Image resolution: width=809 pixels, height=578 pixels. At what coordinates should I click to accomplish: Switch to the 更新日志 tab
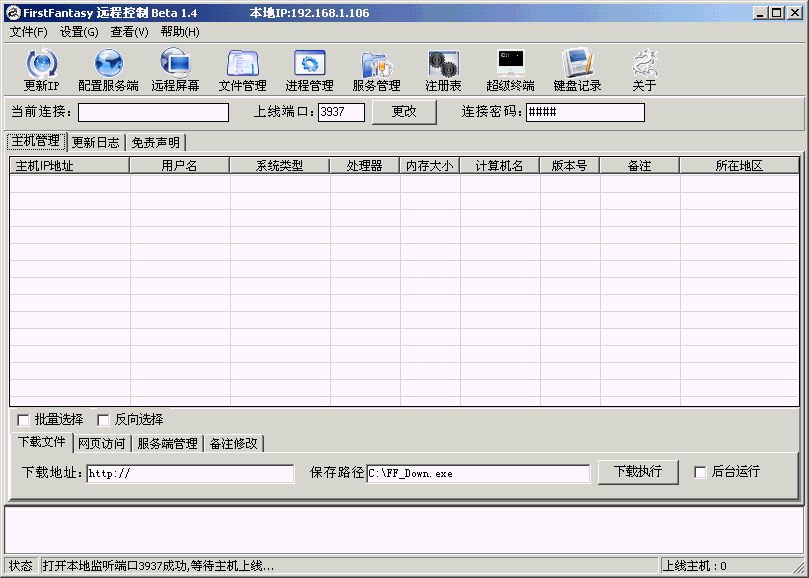point(95,142)
